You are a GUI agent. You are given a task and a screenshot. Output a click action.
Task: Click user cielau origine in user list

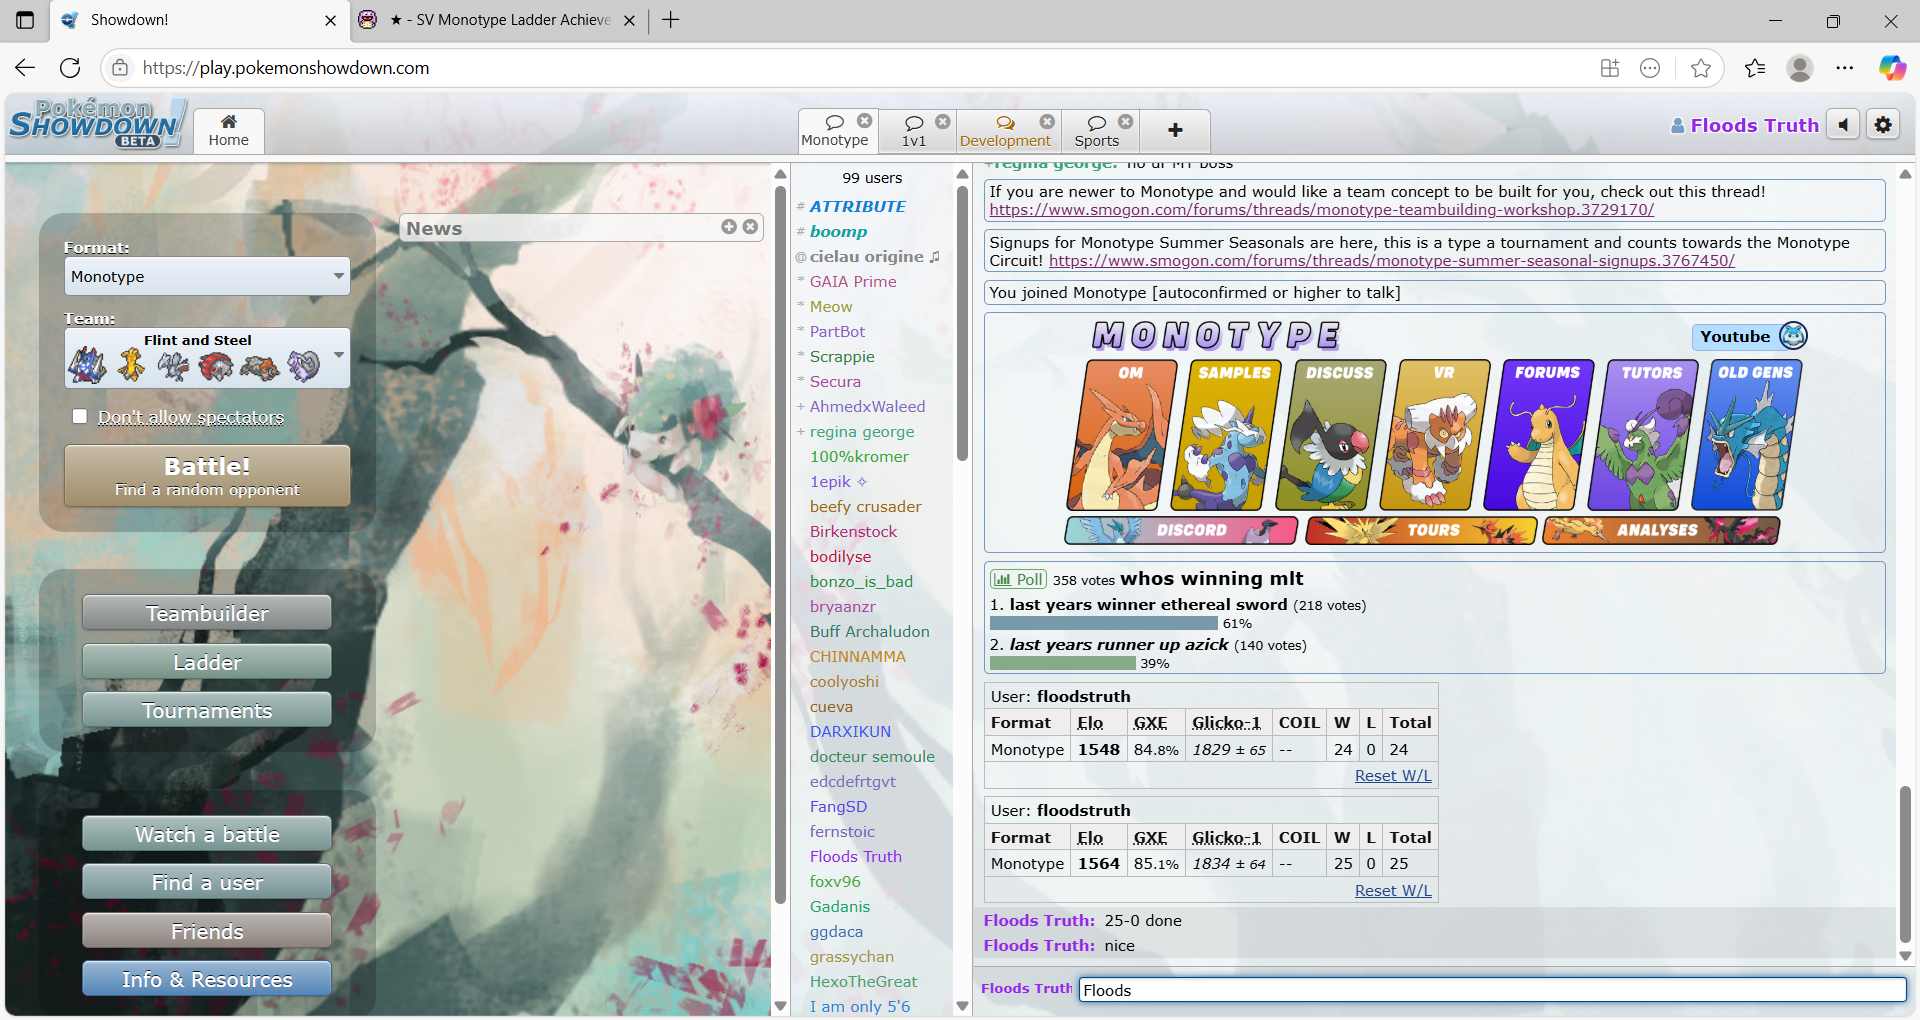coord(866,256)
